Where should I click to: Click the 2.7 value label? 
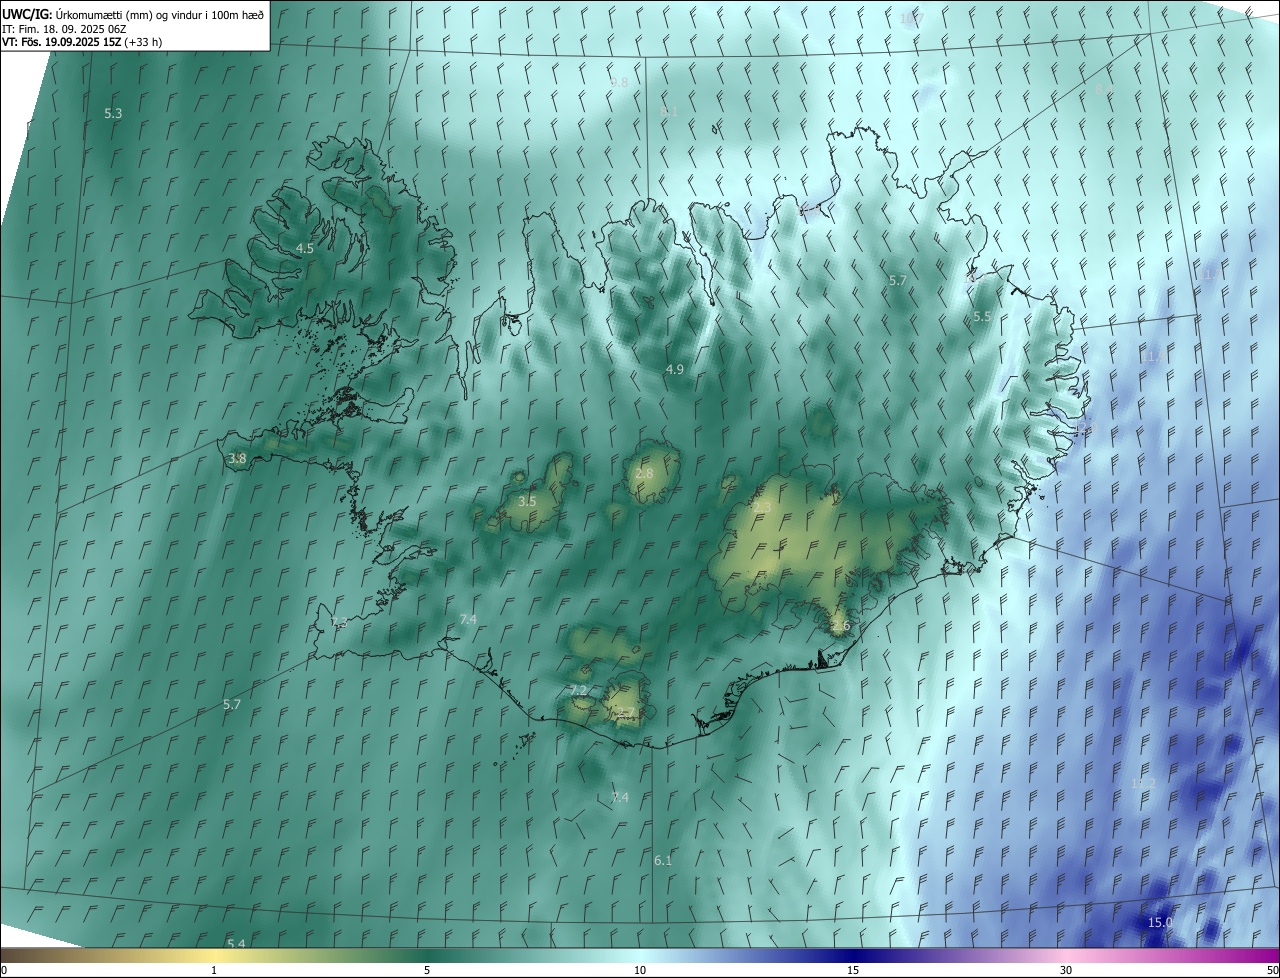tap(625, 712)
